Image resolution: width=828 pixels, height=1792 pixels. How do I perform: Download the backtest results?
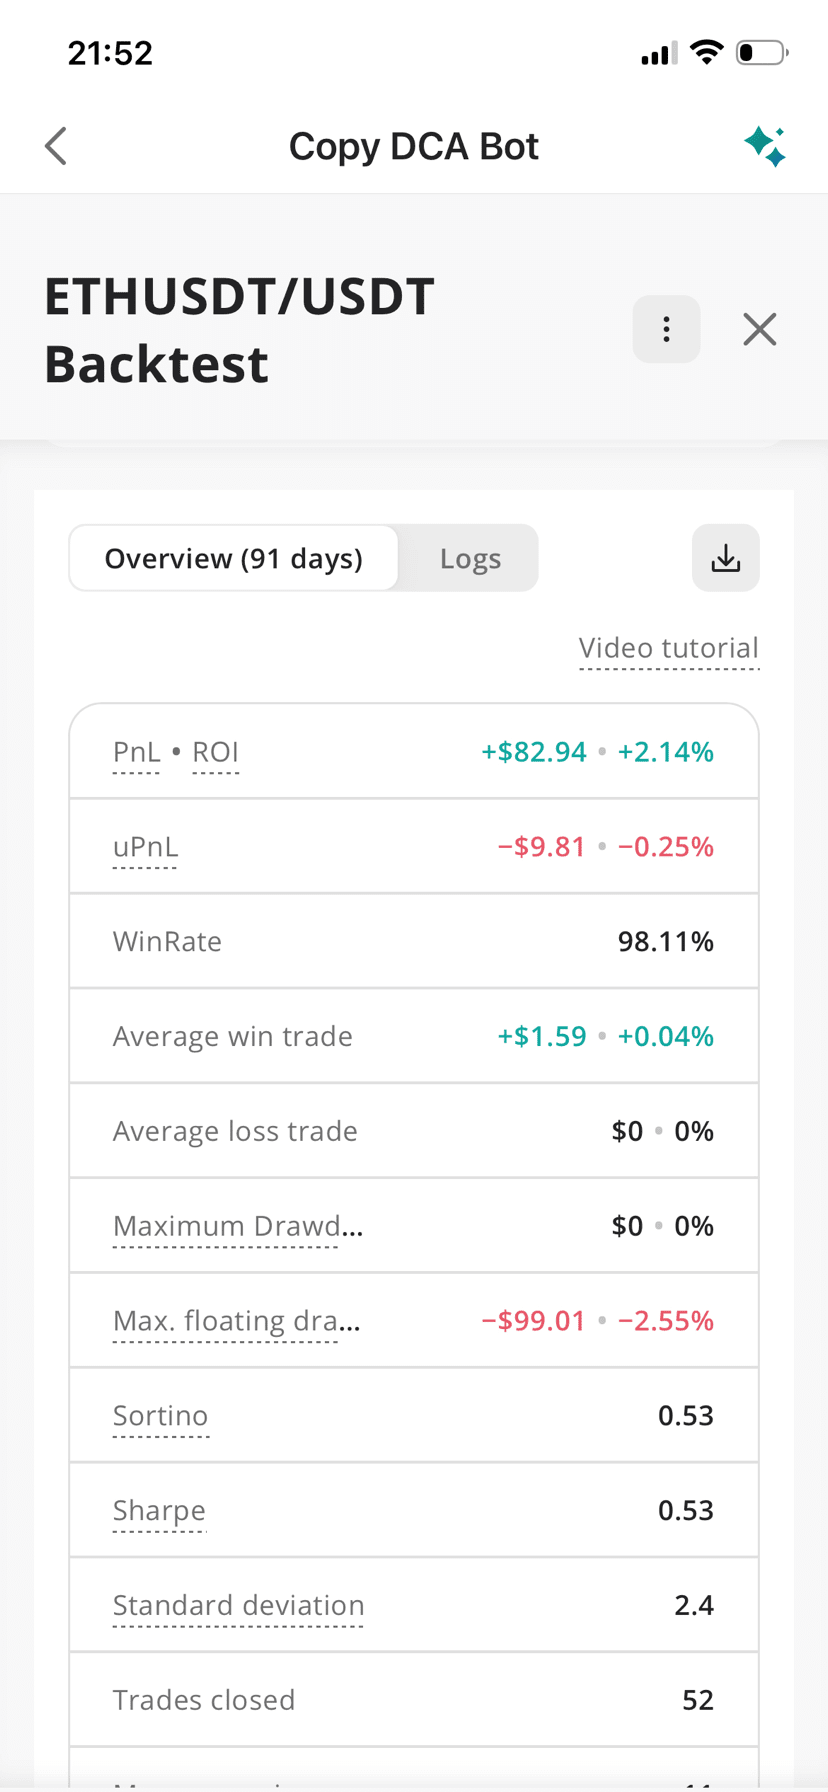pos(726,558)
